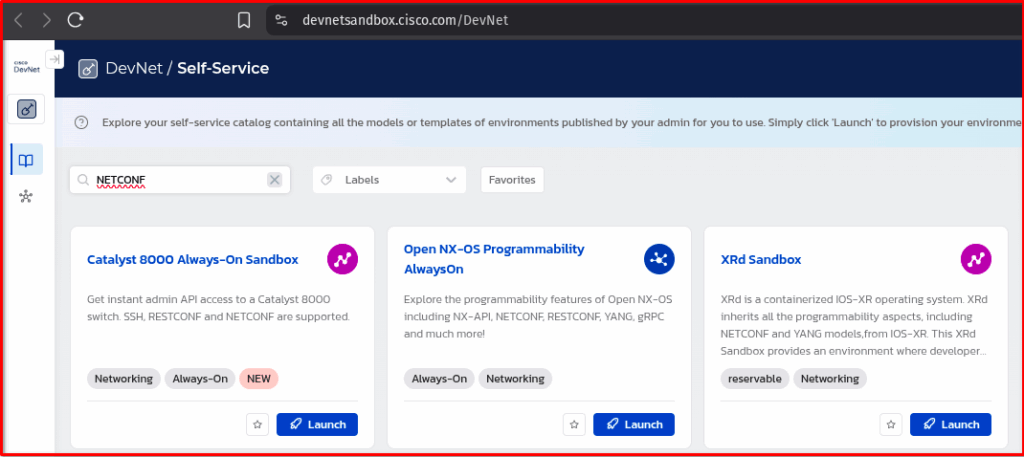Screen dimensions: 1024x457
Task: Click the help question mark icon in the info banner
Action: click(x=81, y=123)
